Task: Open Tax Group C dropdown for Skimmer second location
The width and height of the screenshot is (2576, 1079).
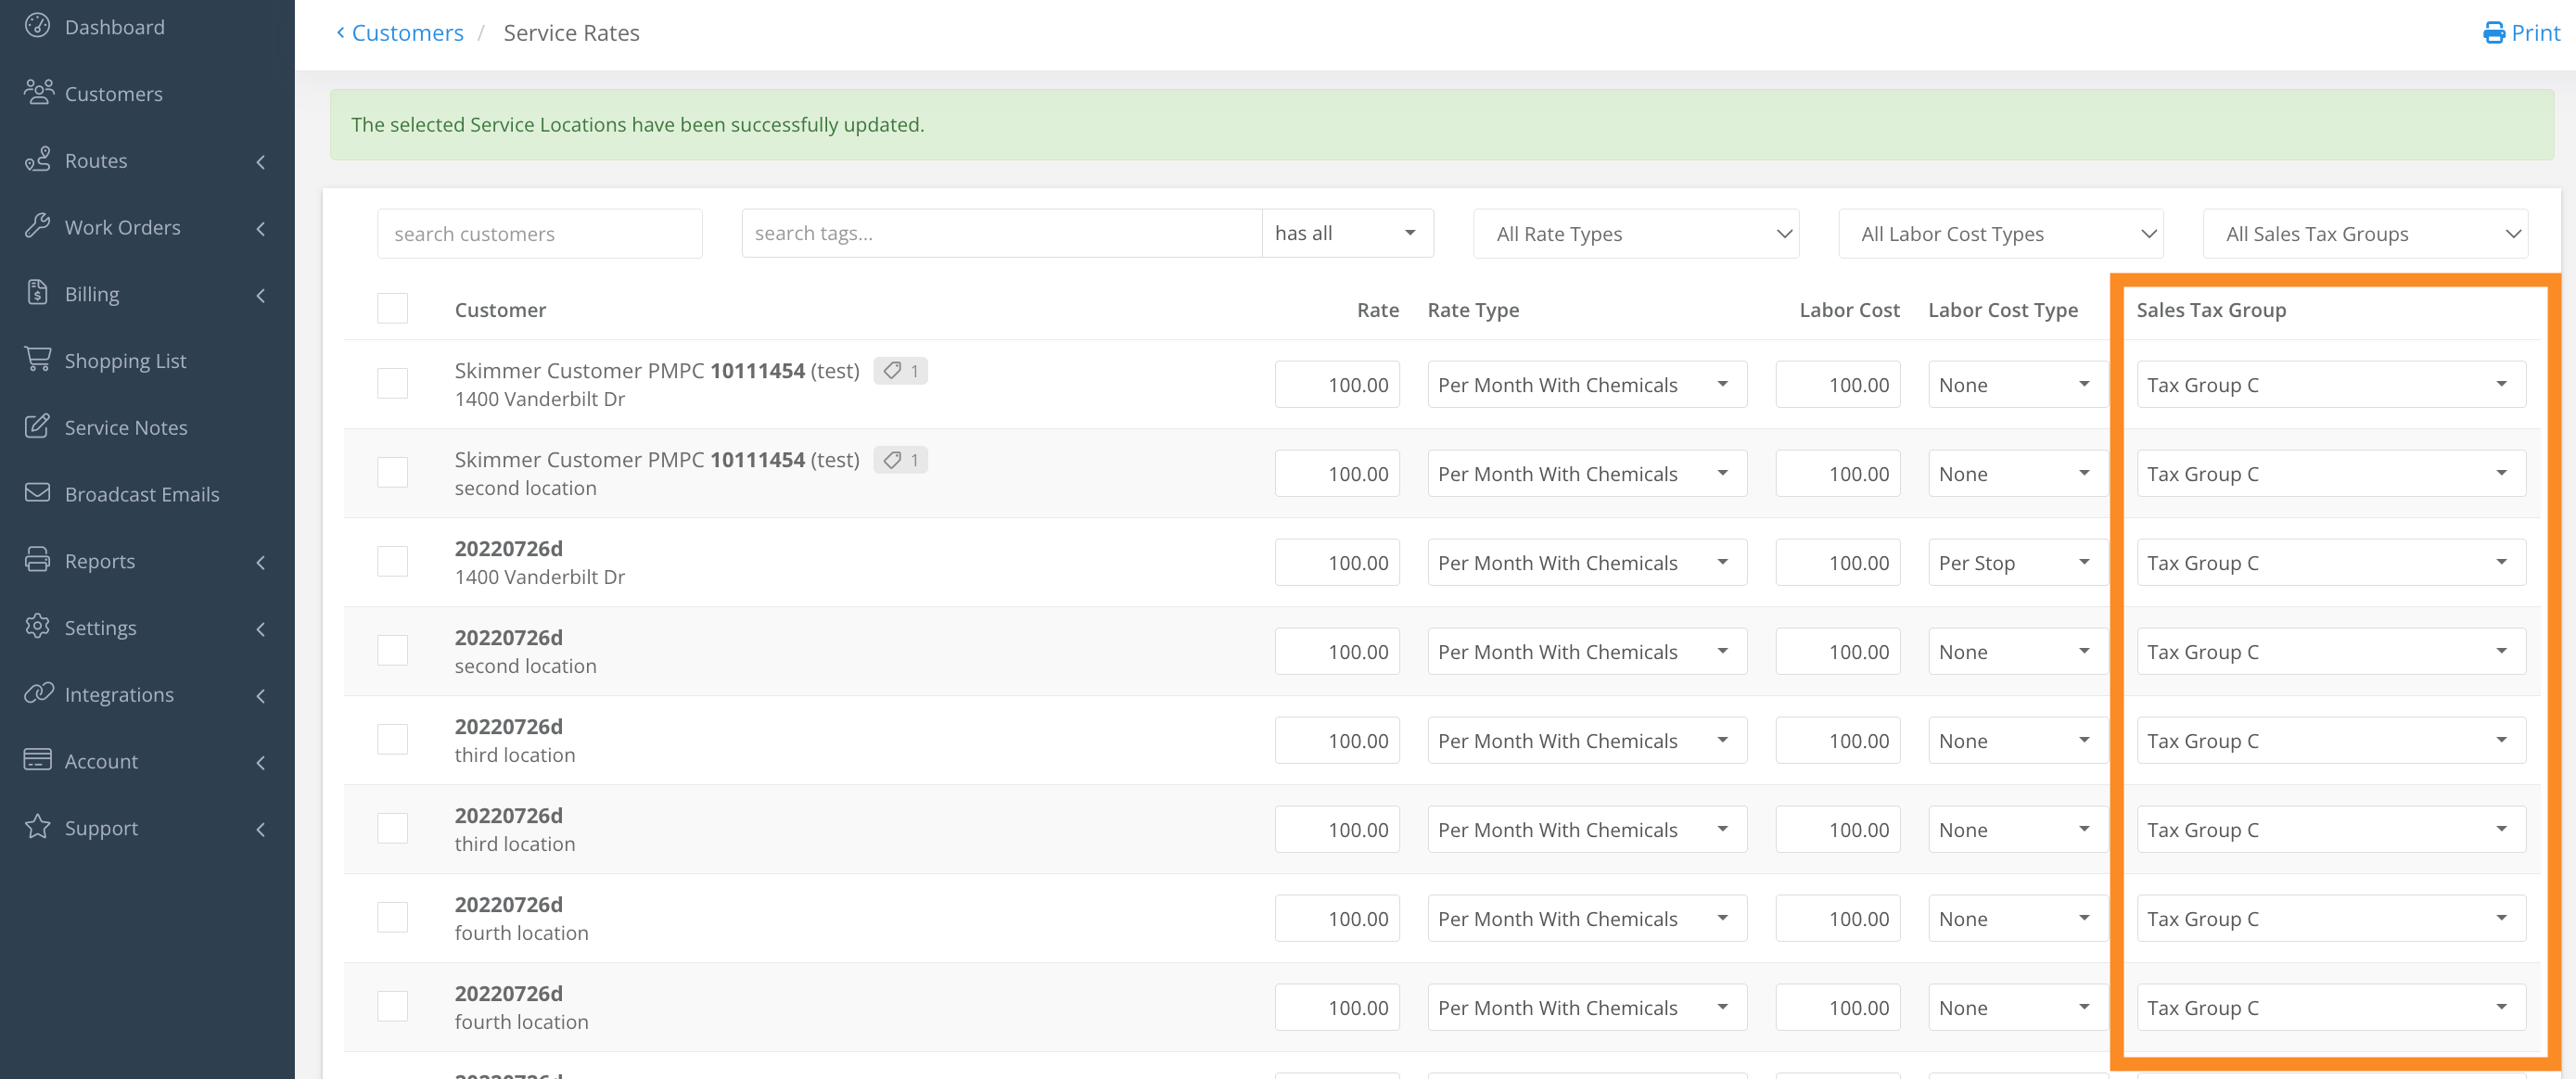Action: point(2331,473)
